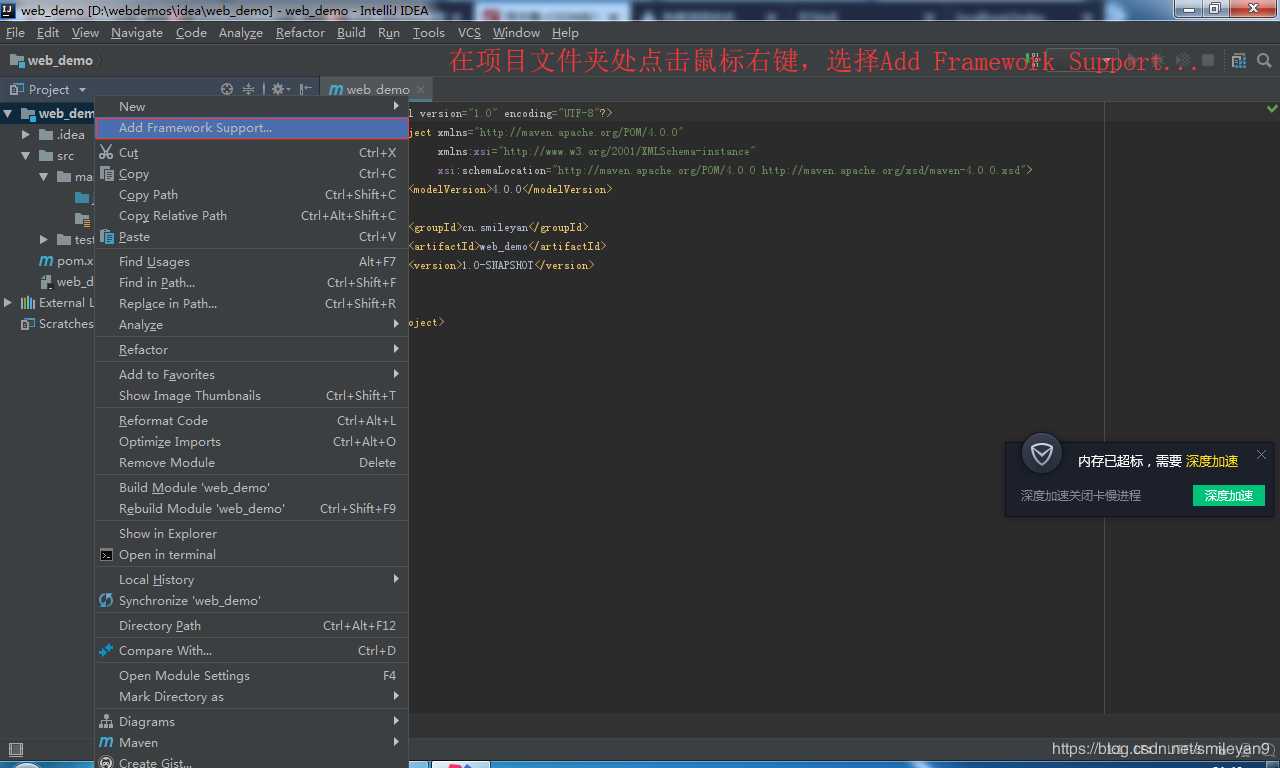This screenshot has height=768, width=1280.
Task: Open the New submenu
Action: click(251, 106)
